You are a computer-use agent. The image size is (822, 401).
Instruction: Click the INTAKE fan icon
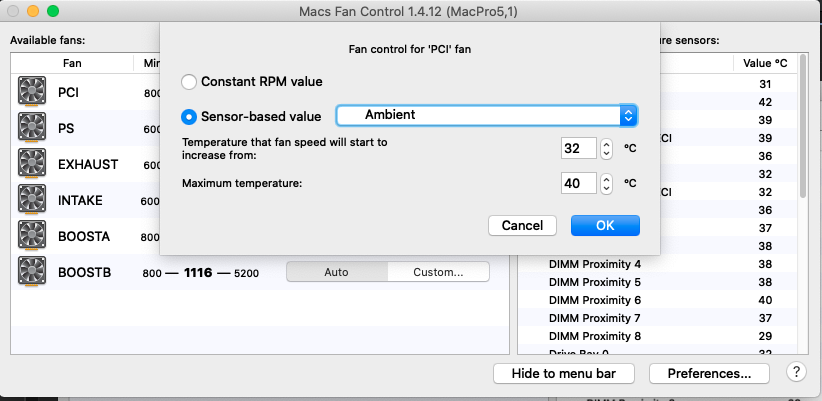[x=32, y=198]
